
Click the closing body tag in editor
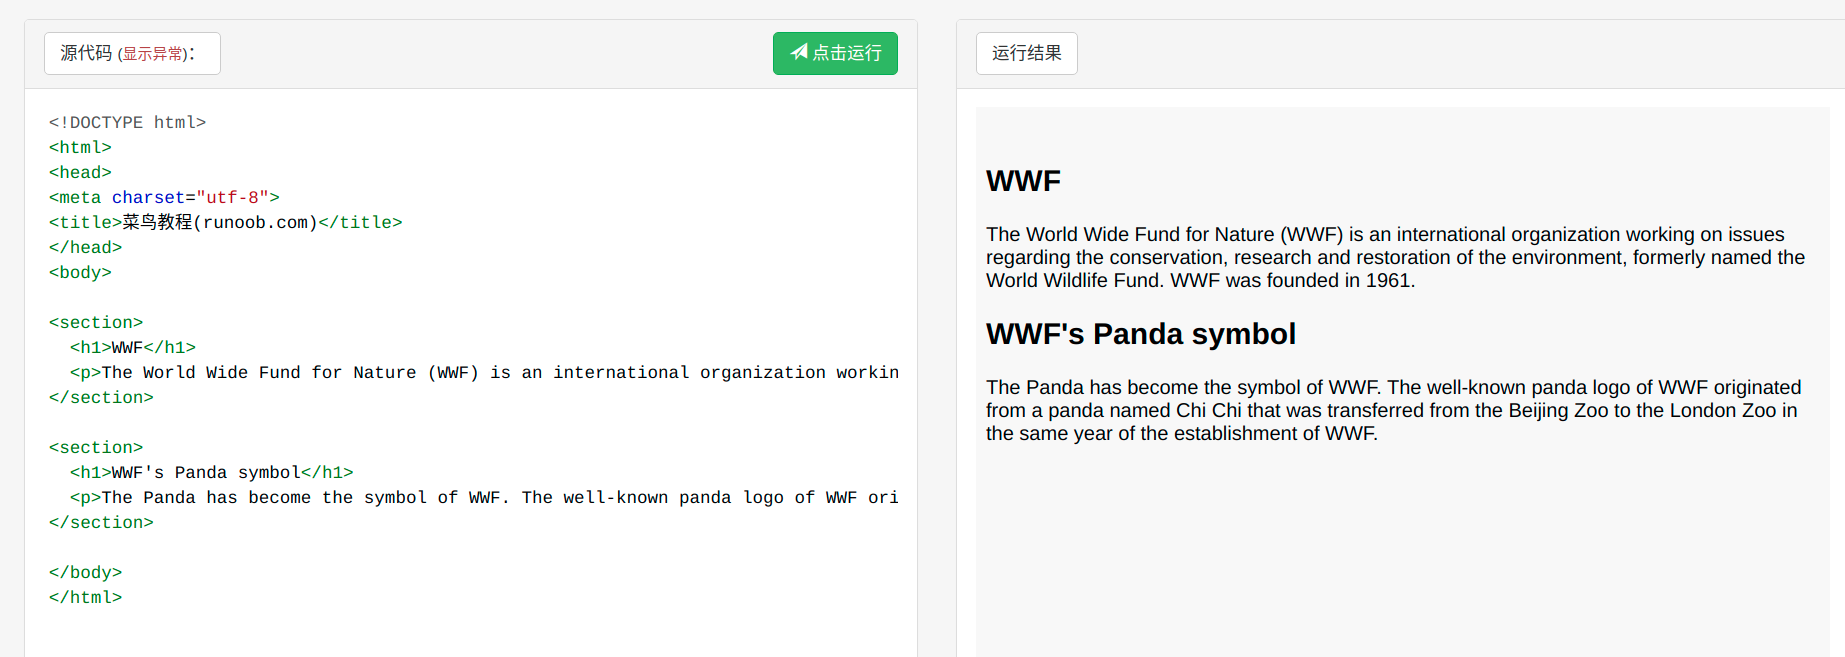[x=85, y=572]
